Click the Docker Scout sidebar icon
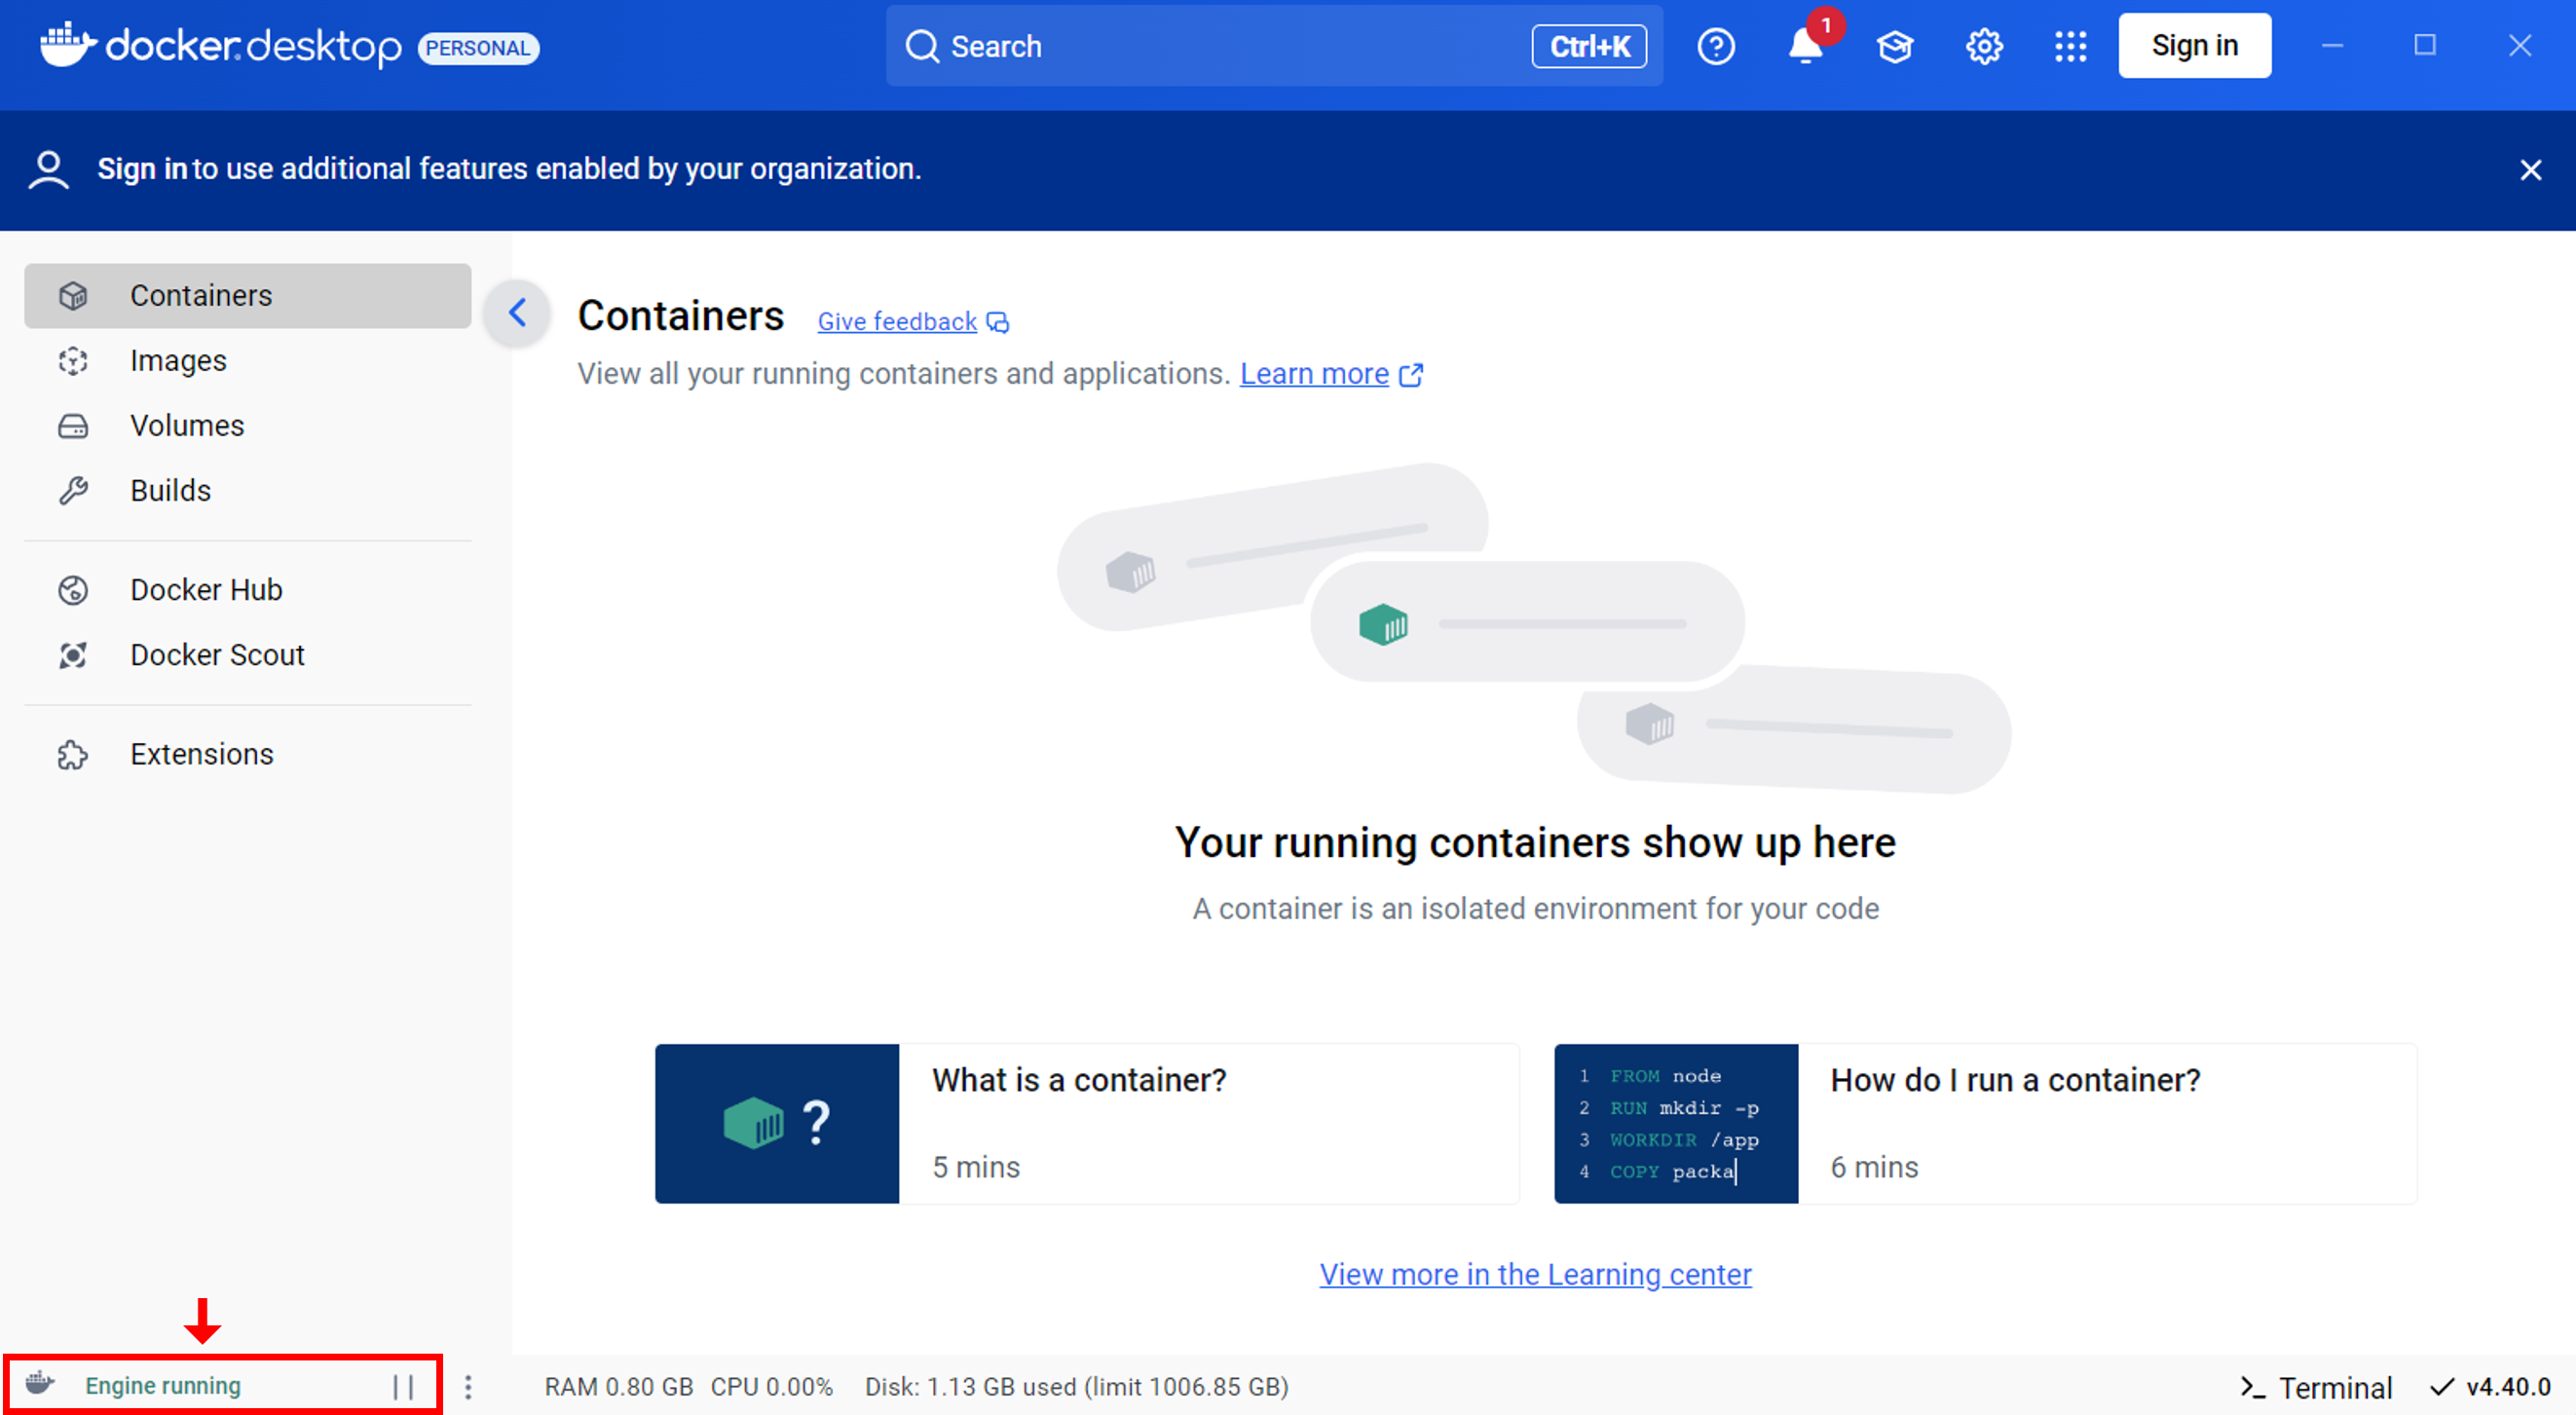Screen dimensions: 2576x1415 [x=73, y=655]
